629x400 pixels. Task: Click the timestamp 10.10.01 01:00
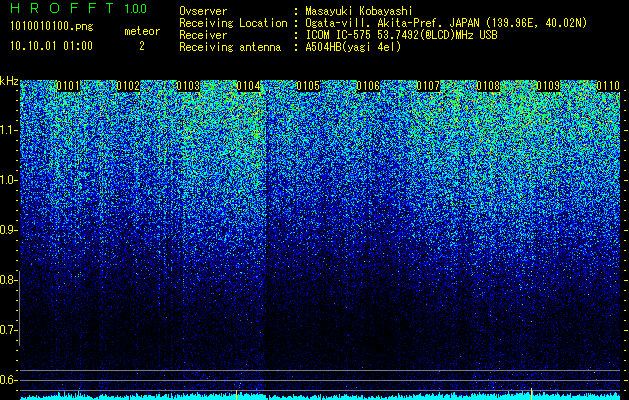click(x=51, y=46)
